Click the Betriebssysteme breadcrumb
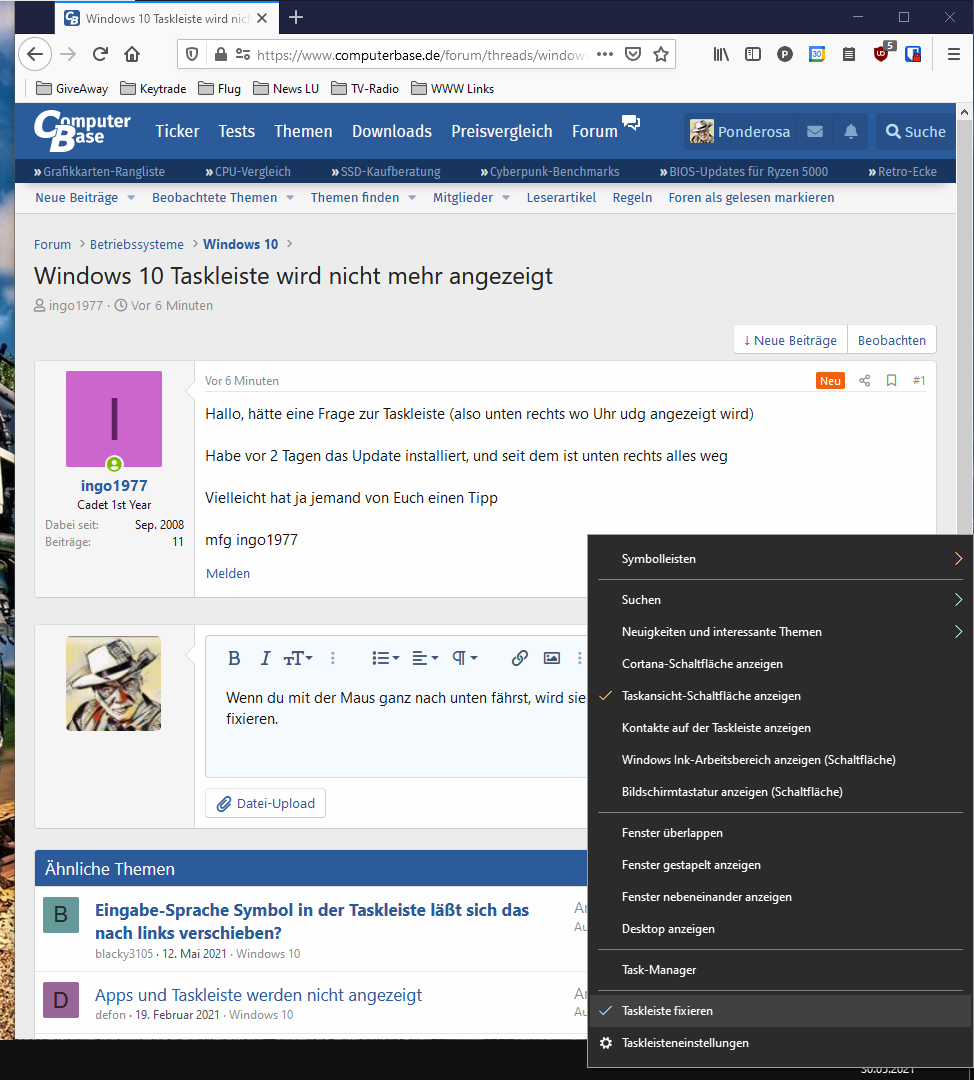Viewport: 974px width, 1080px height. pos(136,245)
